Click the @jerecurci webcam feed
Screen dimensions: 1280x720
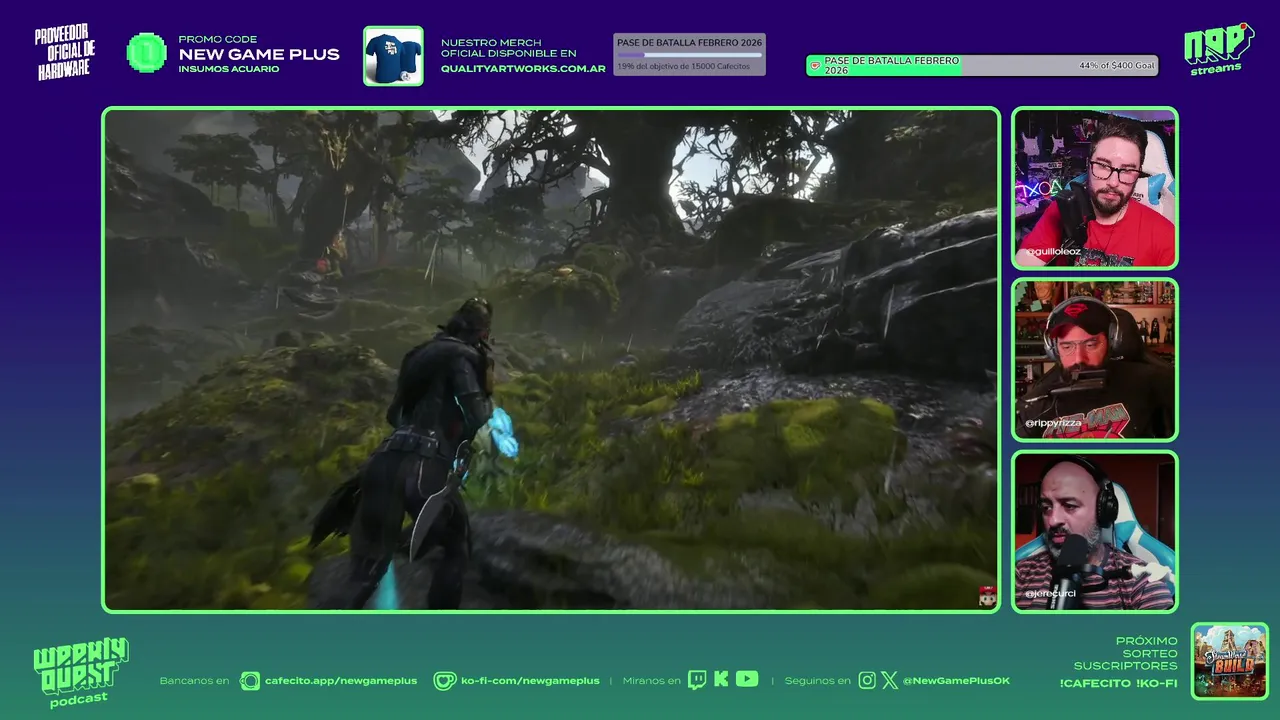point(1095,532)
